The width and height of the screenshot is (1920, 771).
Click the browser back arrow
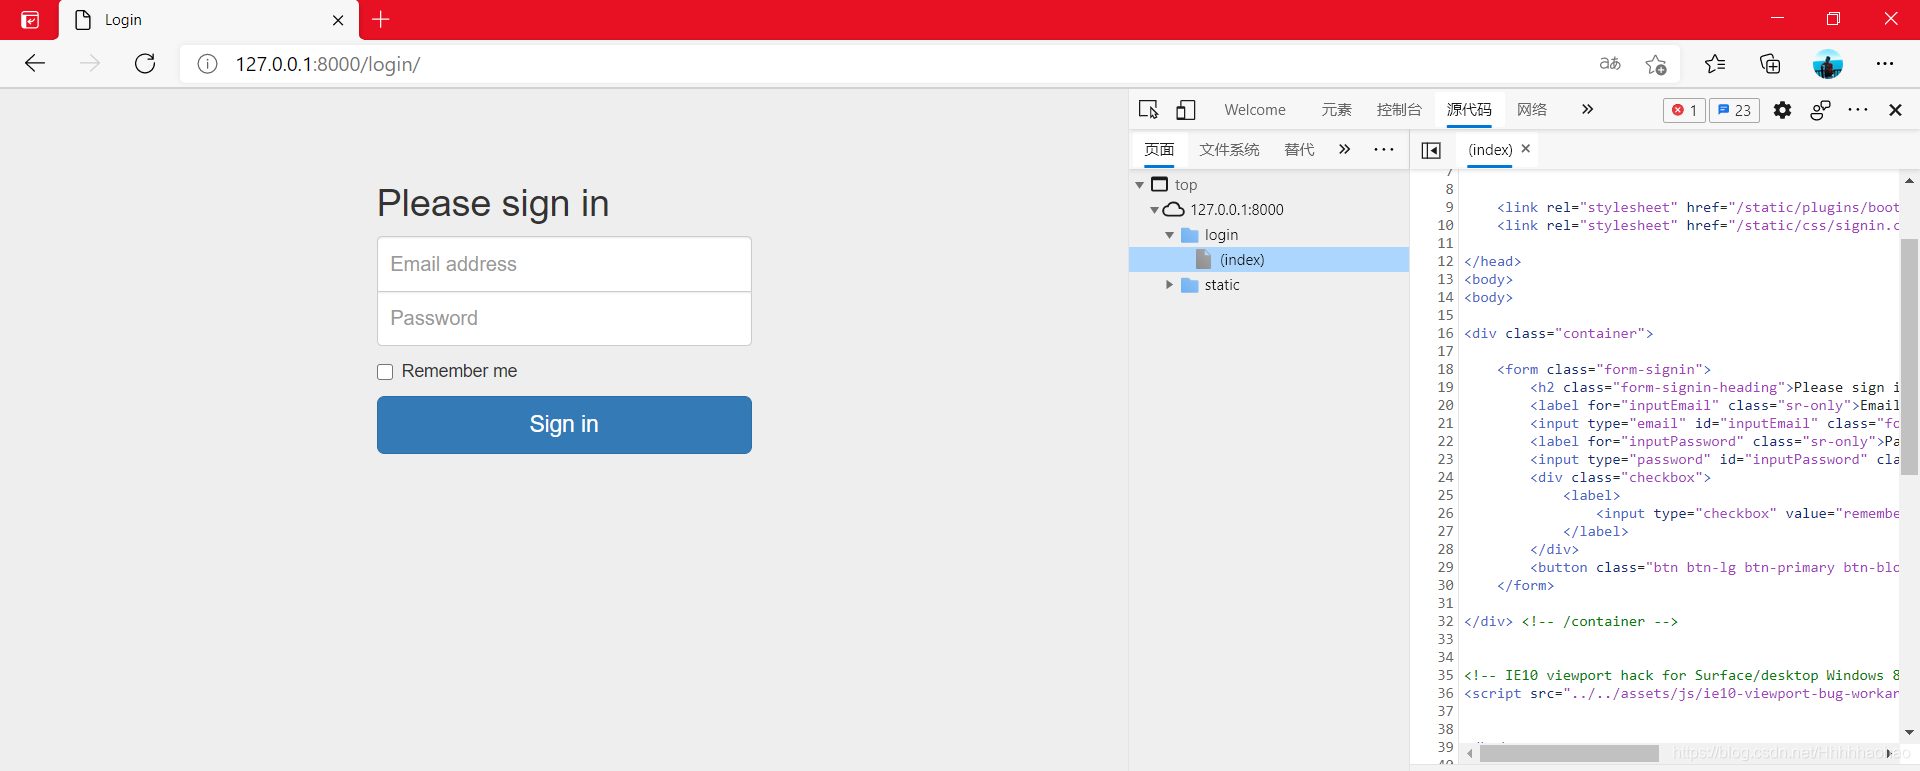coord(35,64)
